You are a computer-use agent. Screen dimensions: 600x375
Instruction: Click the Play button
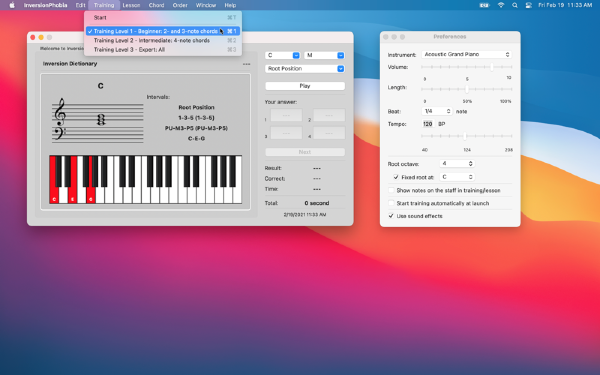click(305, 86)
